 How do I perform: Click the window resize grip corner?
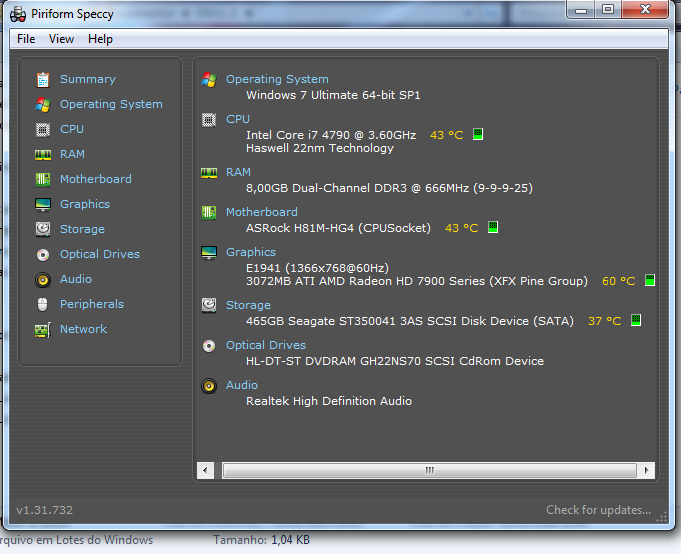tap(661, 517)
